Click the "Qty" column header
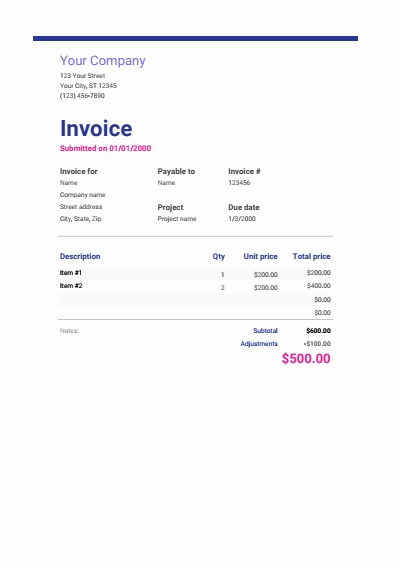This screenshot has width=400, height=566. pos(219,256)
